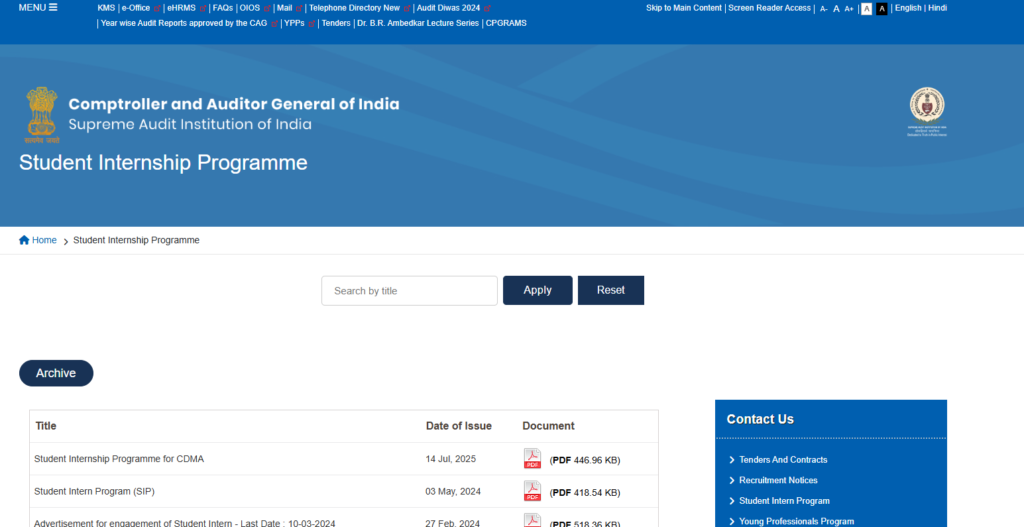This screenshot has height=527, width=1024.
Task: Increase font size with A+ control
Action: click(848, 8)
